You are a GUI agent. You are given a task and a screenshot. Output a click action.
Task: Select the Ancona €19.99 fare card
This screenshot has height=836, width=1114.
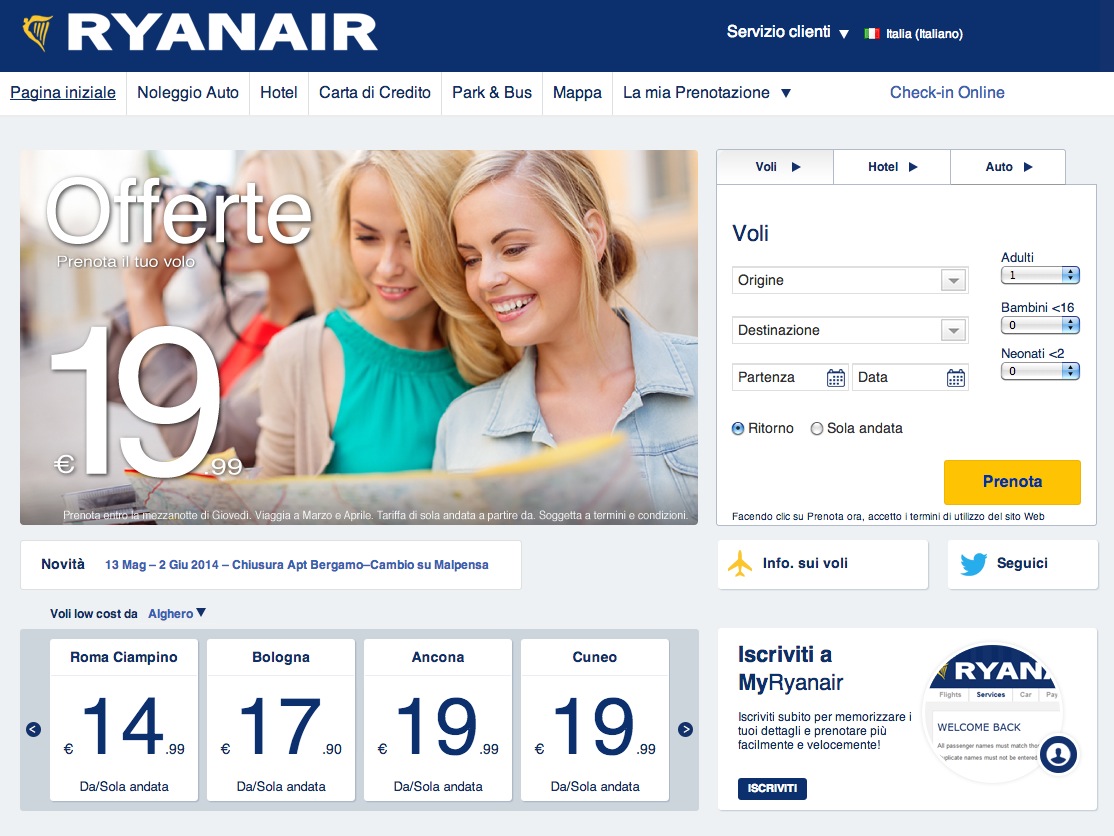pos(438,720)
